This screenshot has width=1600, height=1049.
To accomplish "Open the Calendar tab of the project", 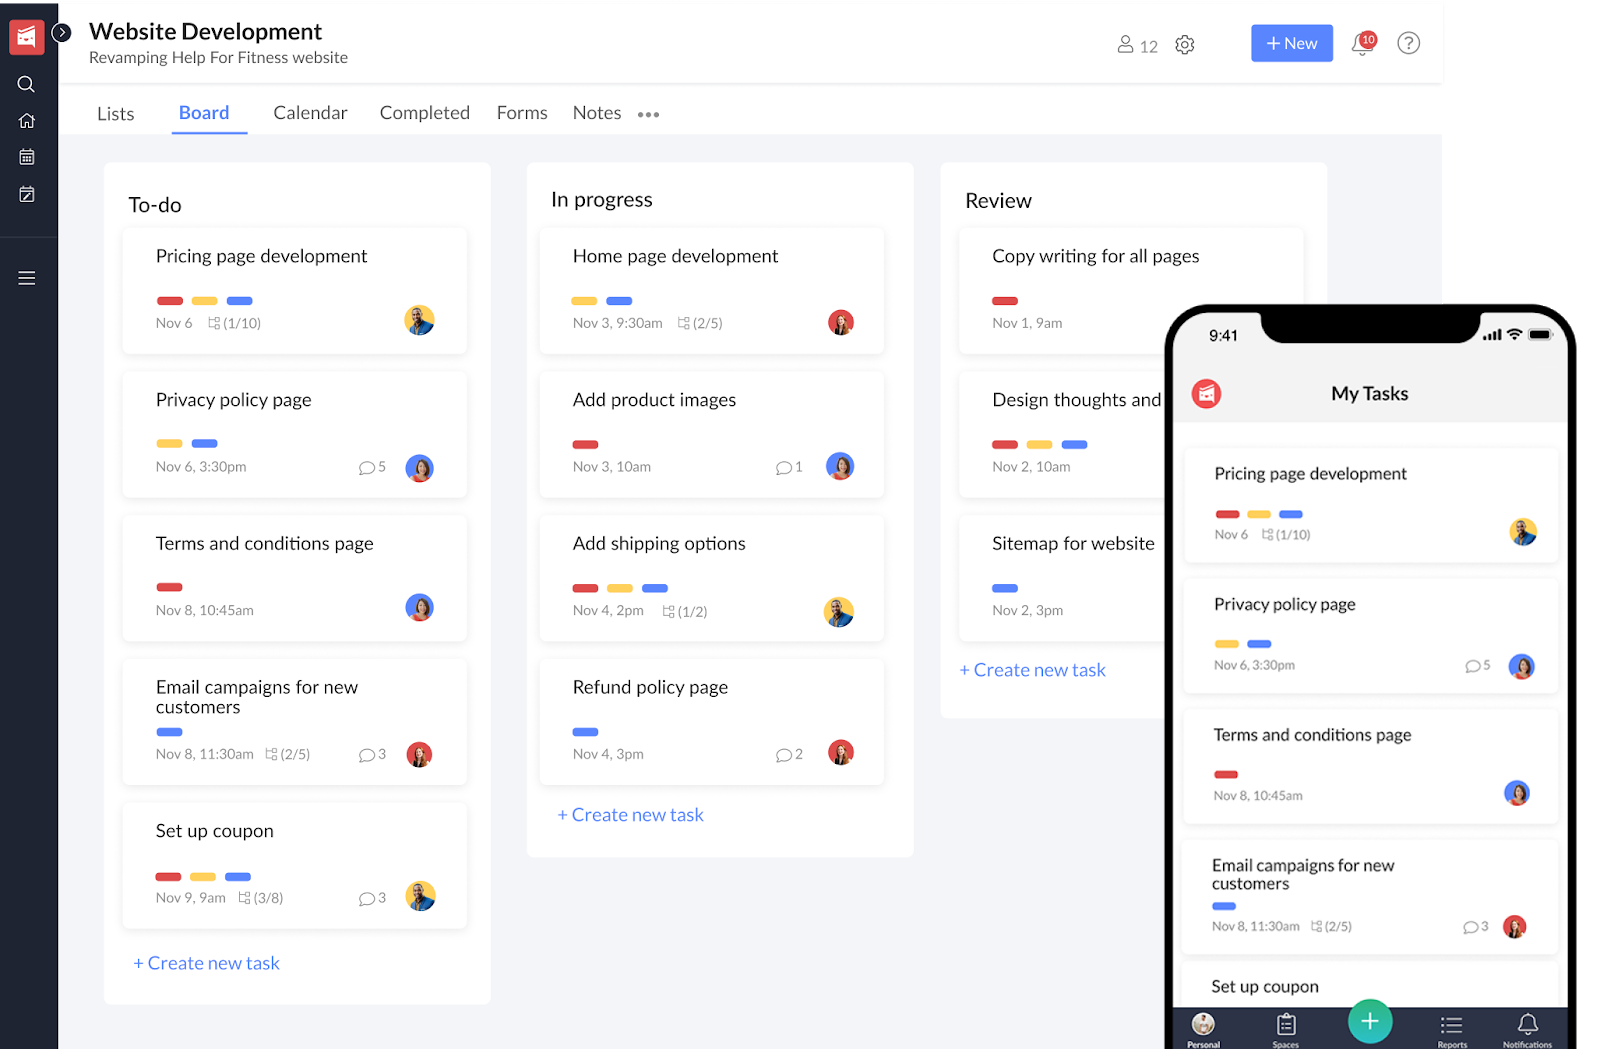I will tap(310, 113).
